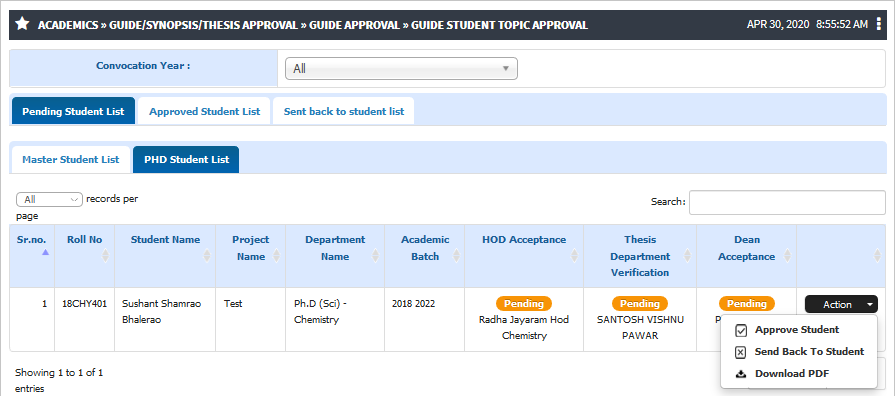
Task: Click sort arrows in last action column header
Action: (877, 256)
